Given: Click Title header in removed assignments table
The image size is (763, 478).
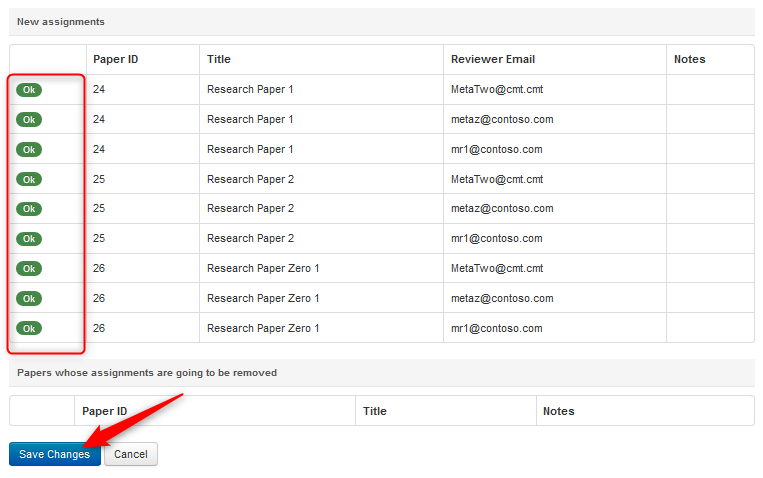Looking at the screenshot, I should [x=375, y=411].
